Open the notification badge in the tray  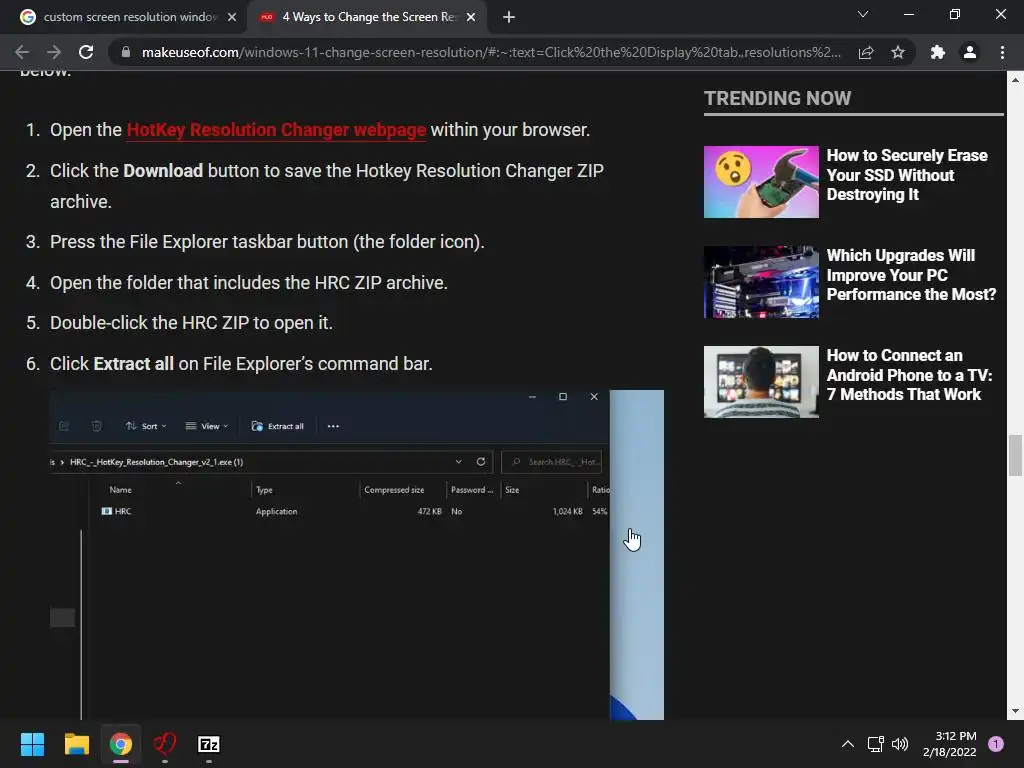996,744
